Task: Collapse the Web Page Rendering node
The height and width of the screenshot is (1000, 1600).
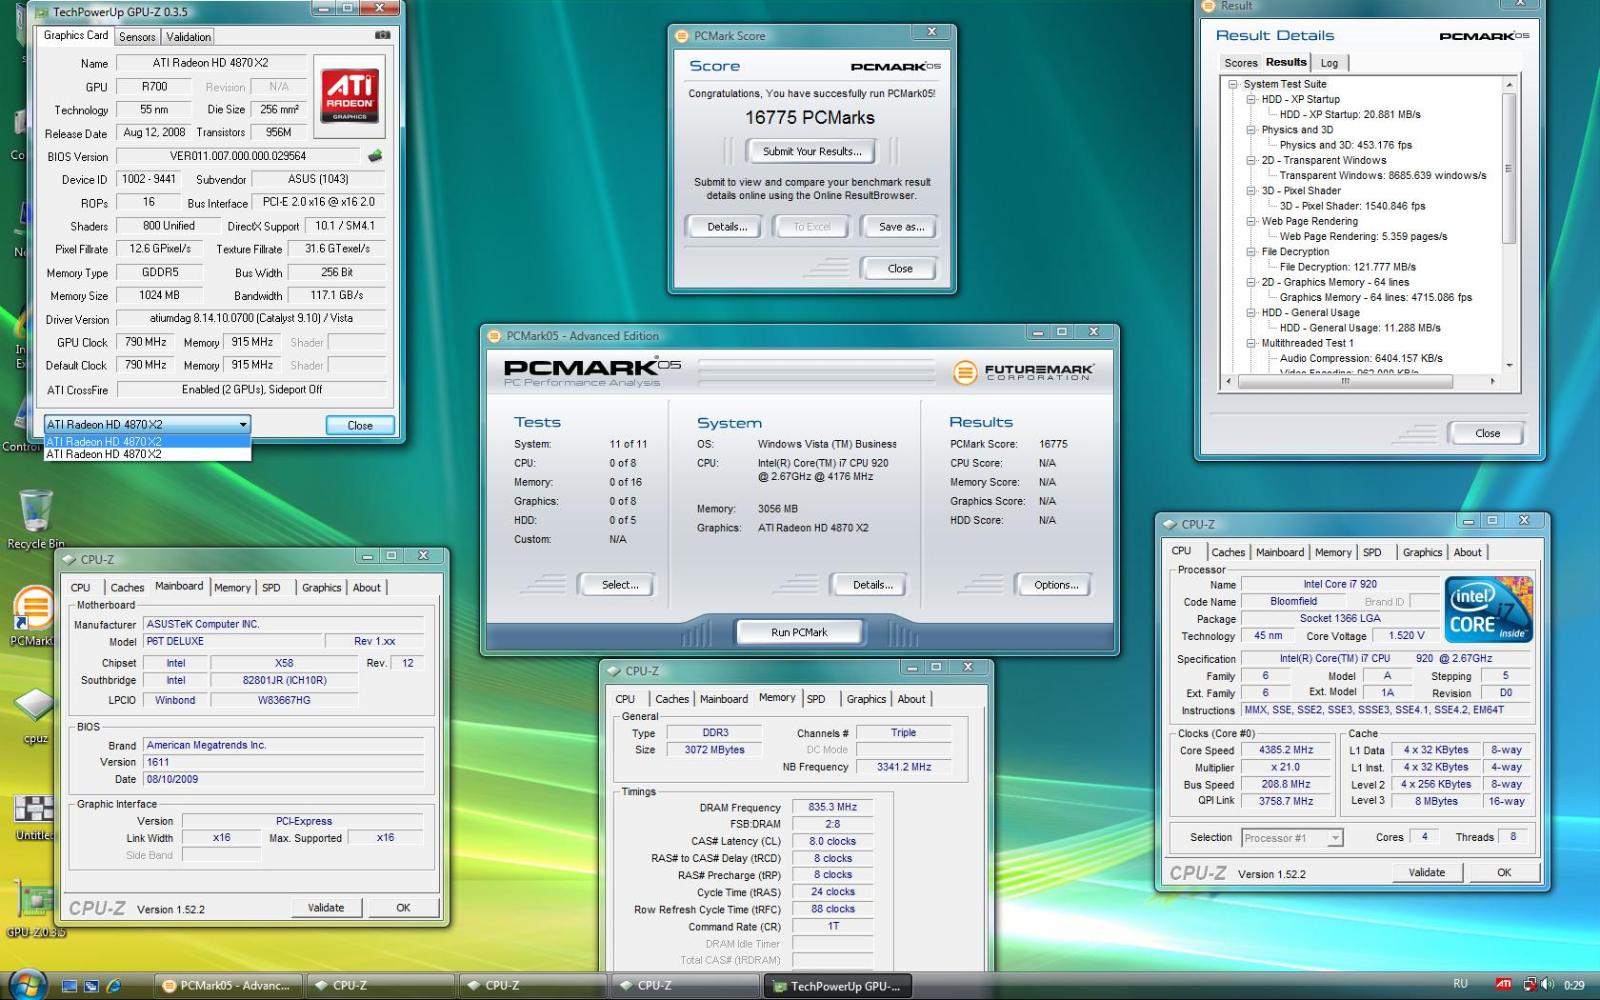Action: (1251, 221)
